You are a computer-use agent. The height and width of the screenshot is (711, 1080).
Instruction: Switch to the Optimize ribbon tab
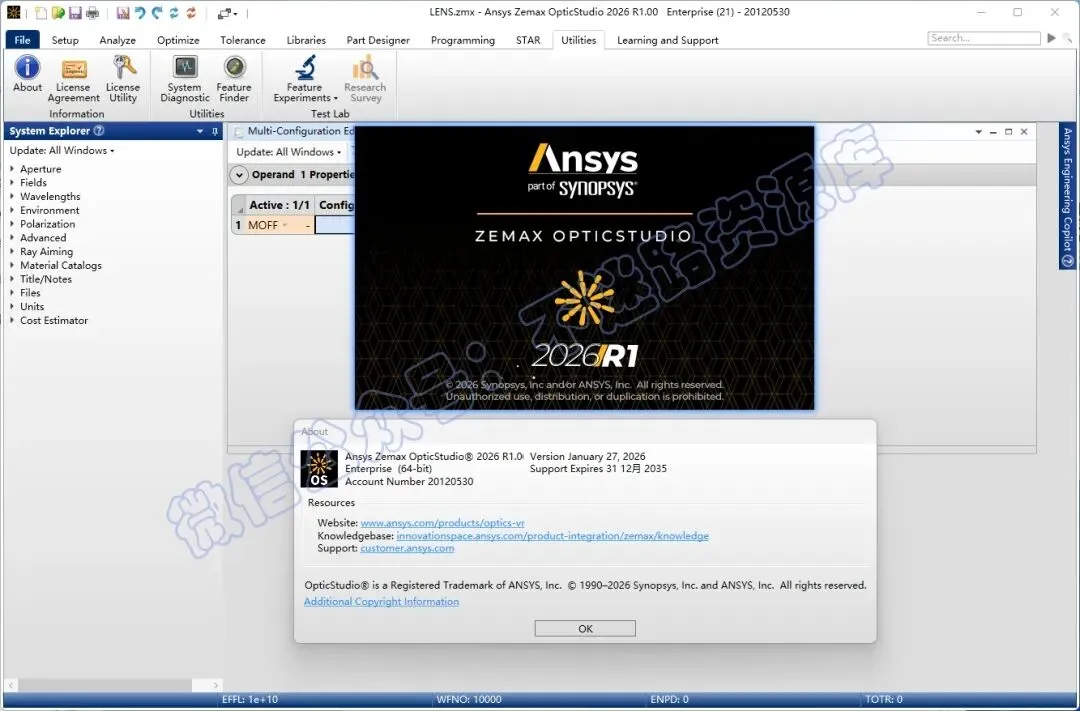[x=178, y=40]
